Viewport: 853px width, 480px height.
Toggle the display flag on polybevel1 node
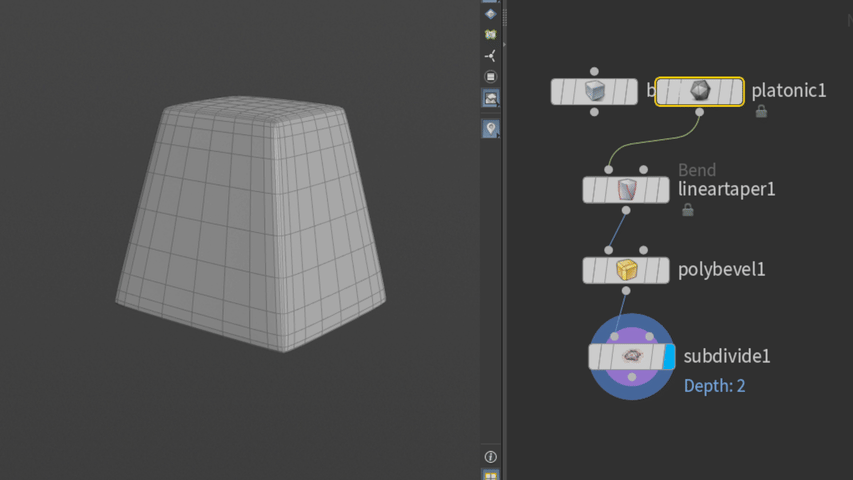coord(662,270)
